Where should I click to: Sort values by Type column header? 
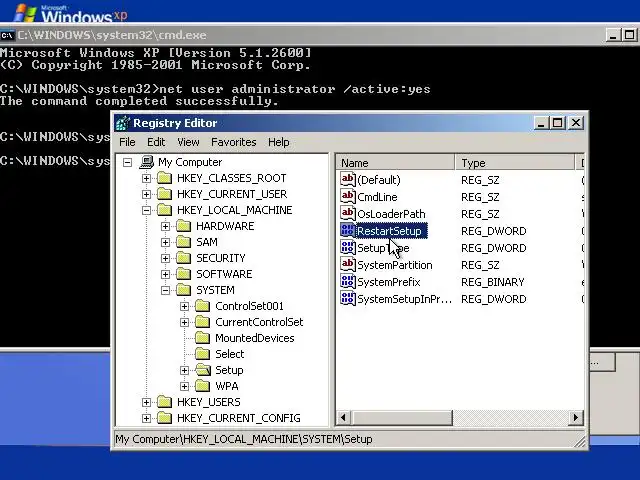pyautogui.click(x=515, y=163)
